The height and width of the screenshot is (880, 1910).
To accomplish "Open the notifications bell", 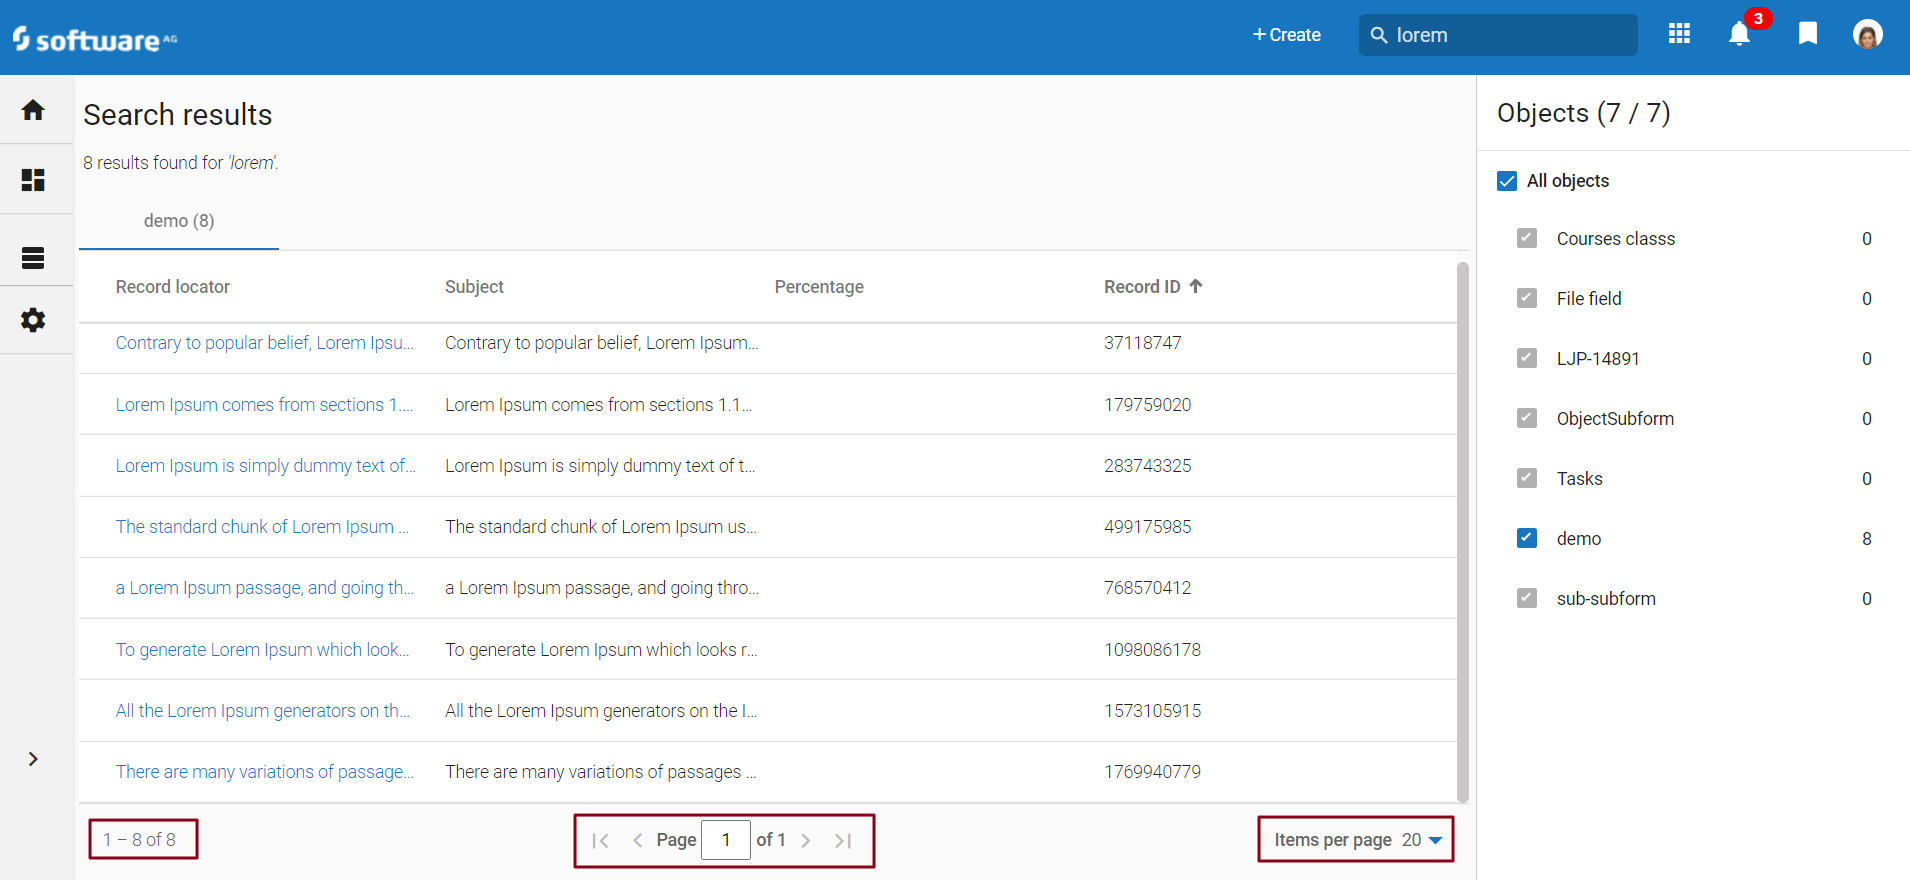I will [1740, 34].
